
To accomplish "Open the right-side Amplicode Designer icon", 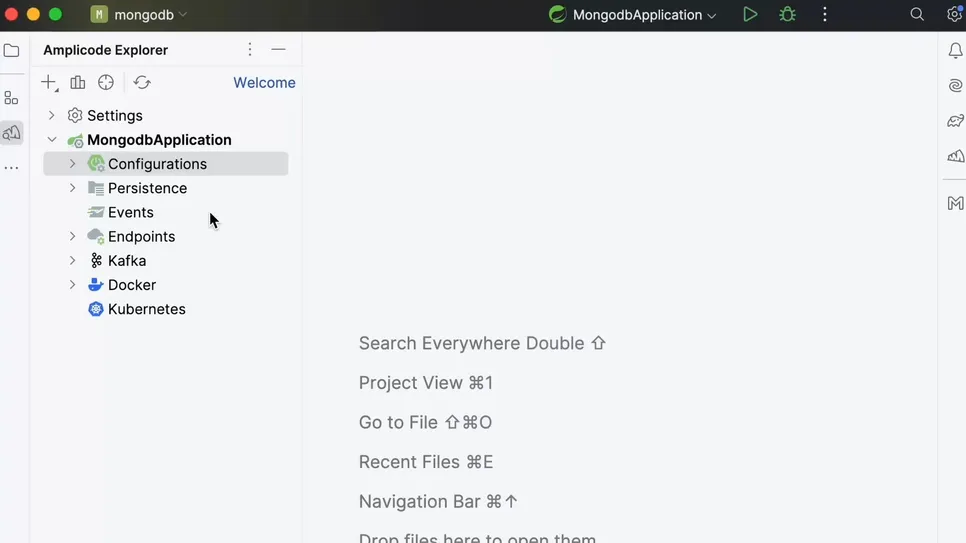I will point(955,156).
